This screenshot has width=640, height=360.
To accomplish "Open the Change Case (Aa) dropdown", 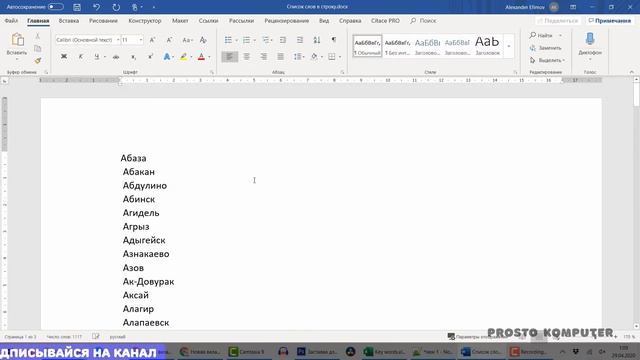I will tap(187, 40).
